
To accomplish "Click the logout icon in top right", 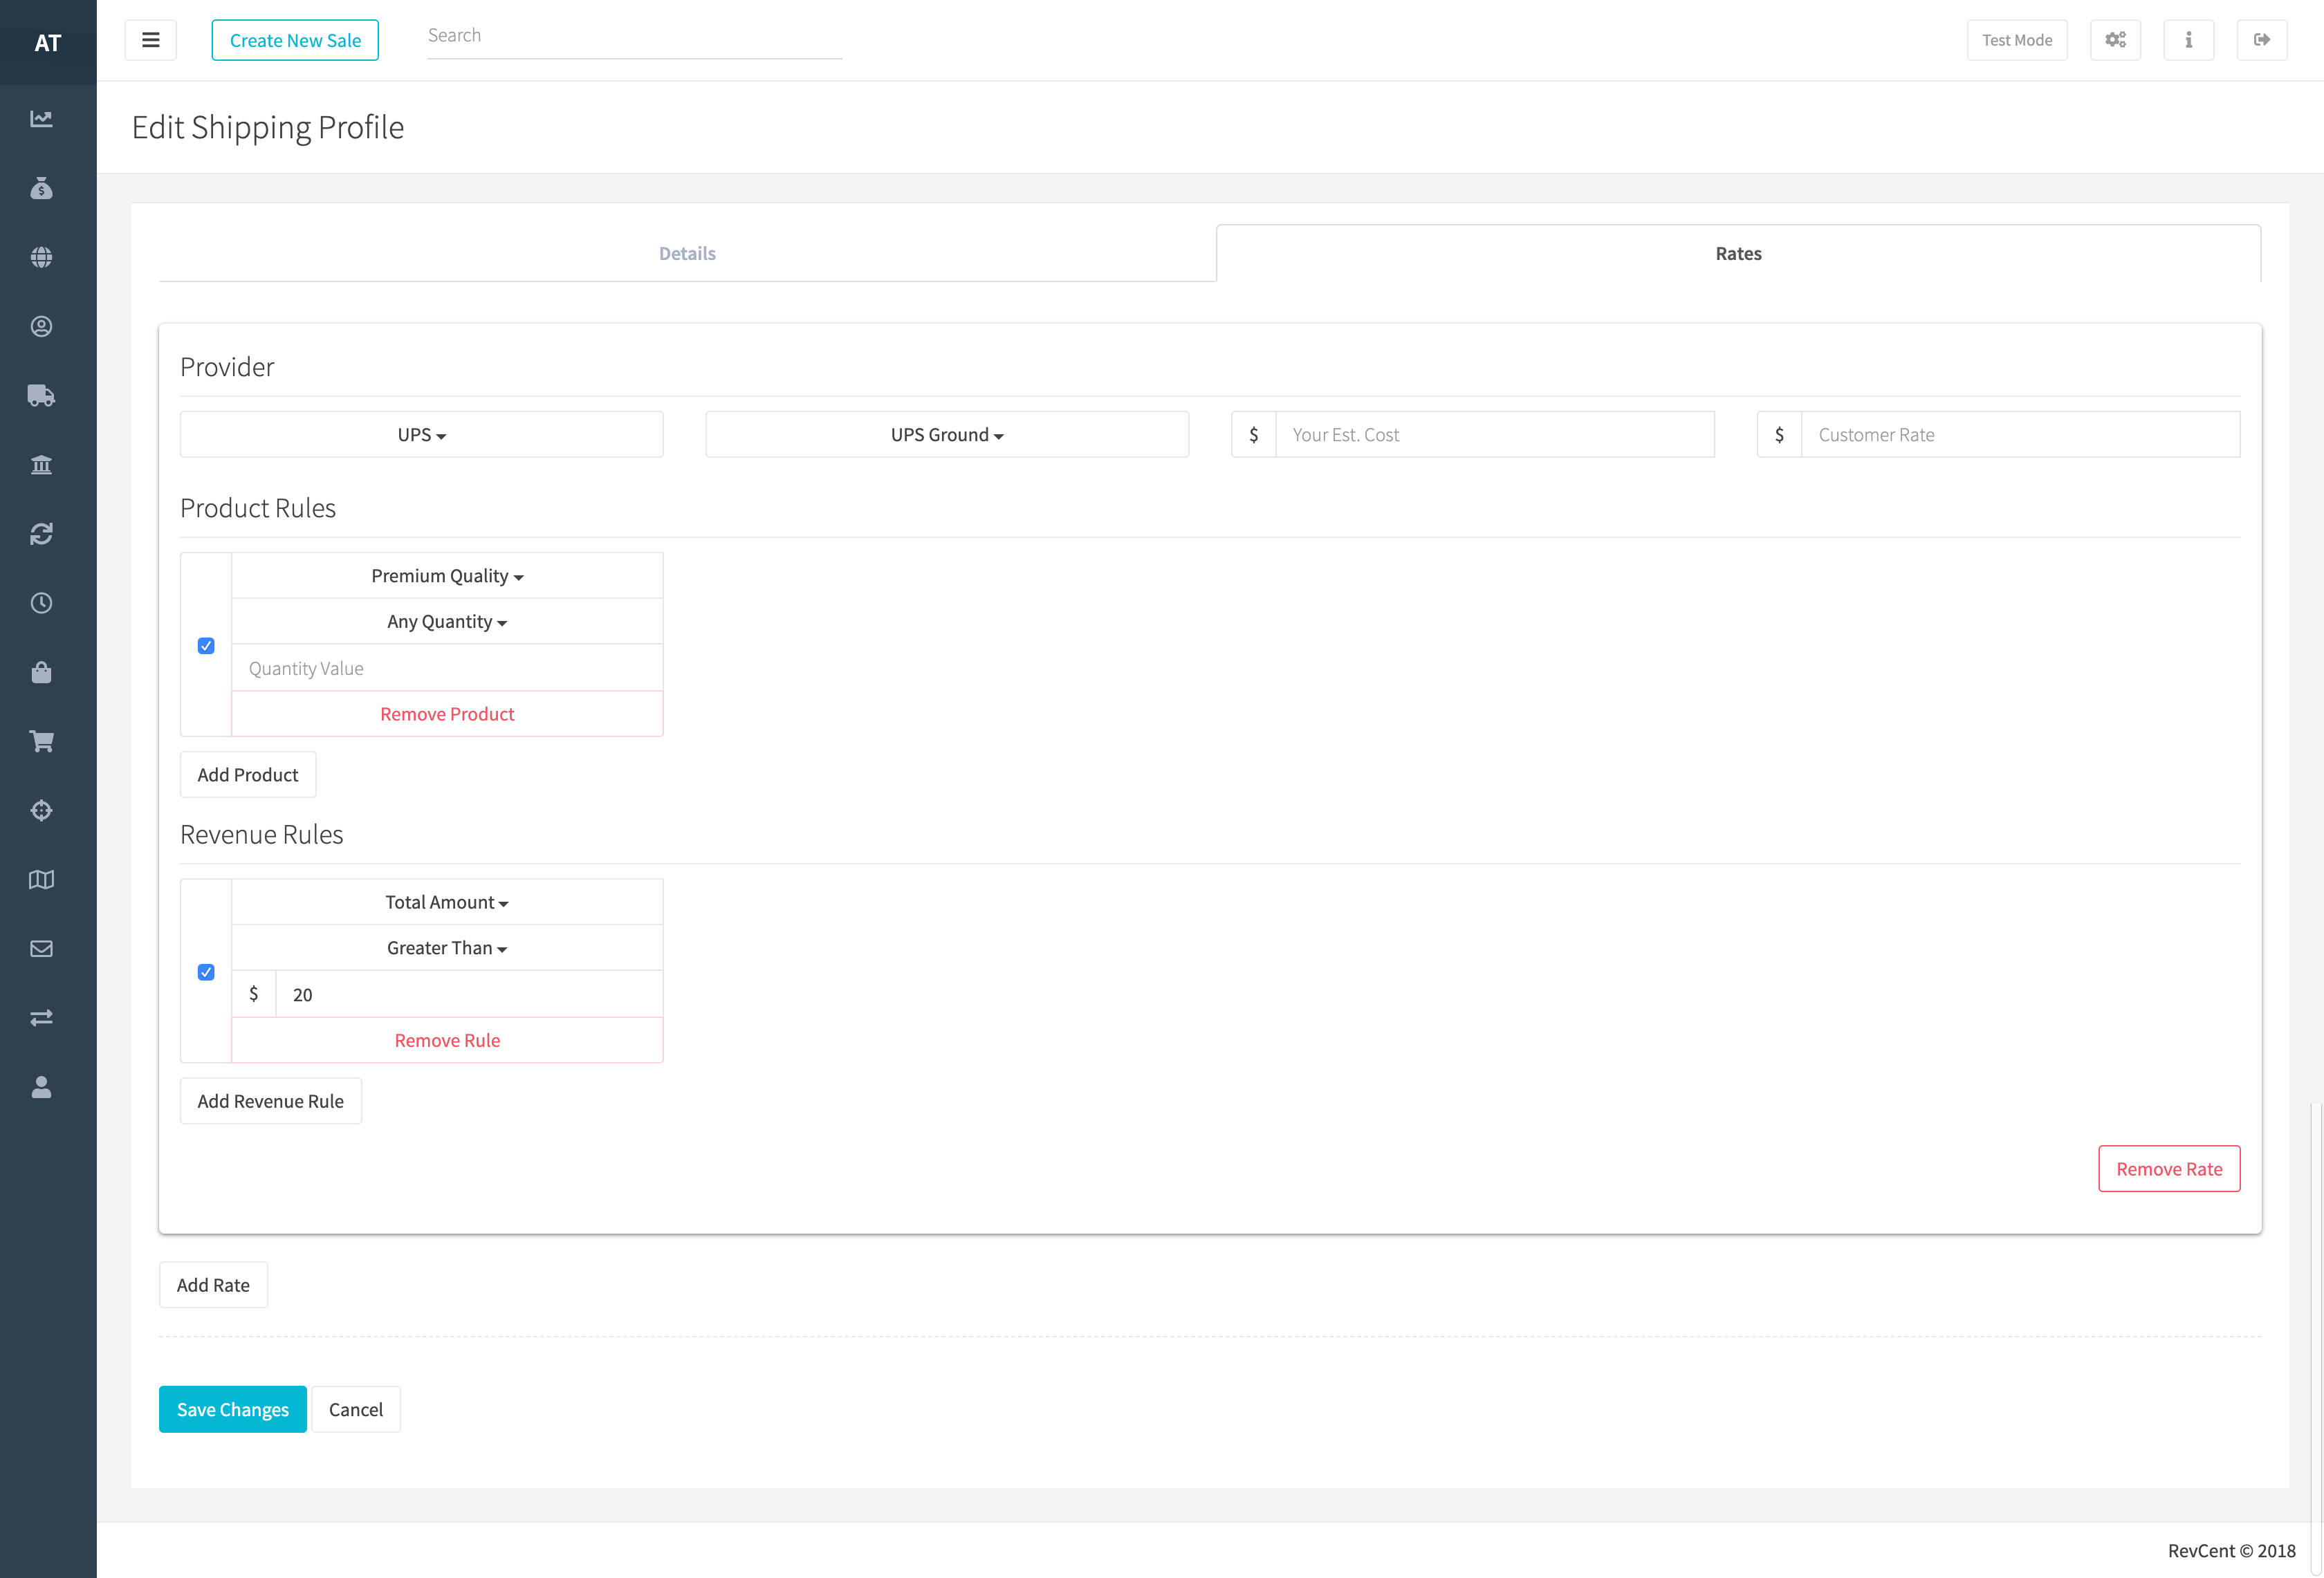I will (2261, 40).
